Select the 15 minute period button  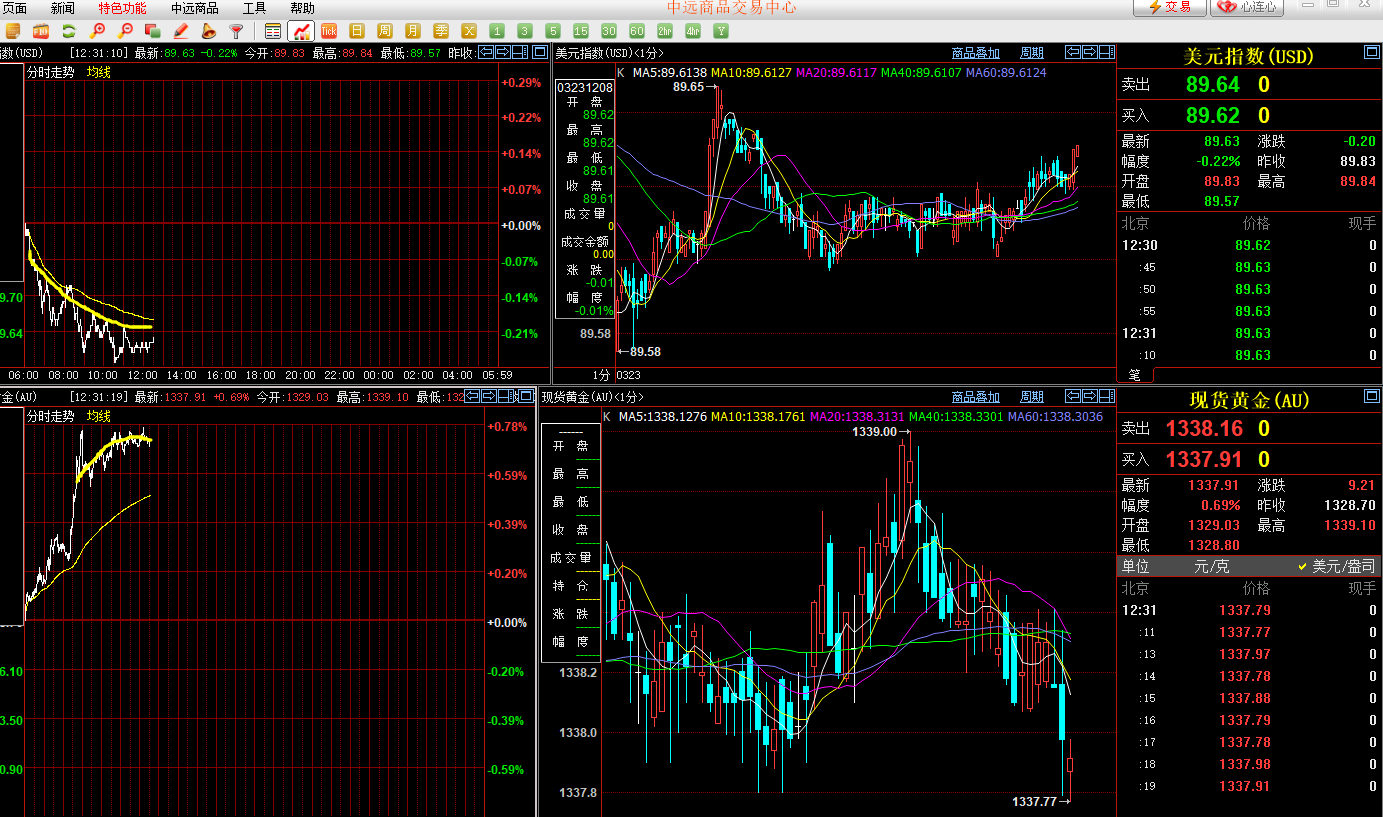coord(581,31)
